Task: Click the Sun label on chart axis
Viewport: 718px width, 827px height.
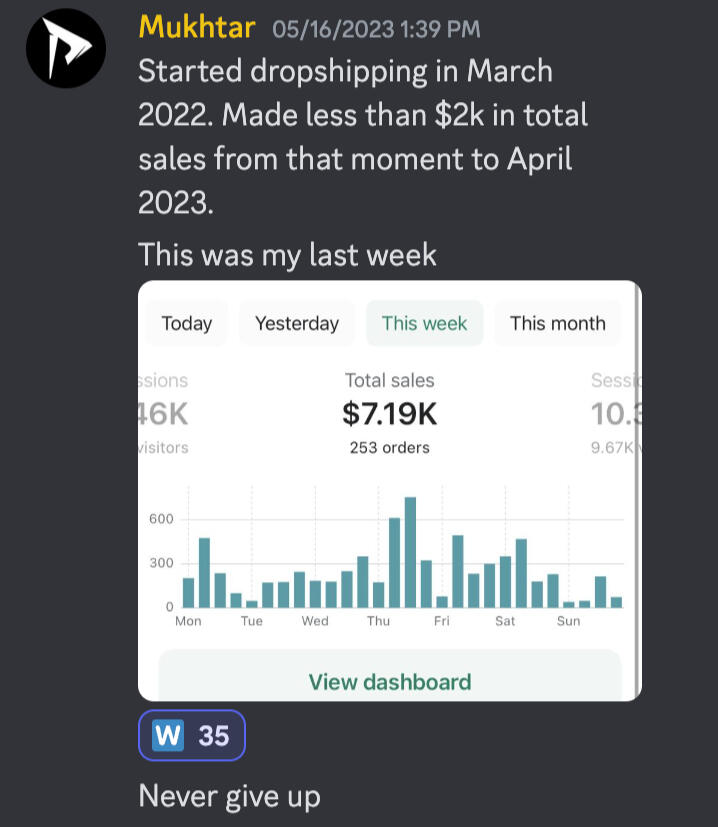Action: click(x=568, y=621)
